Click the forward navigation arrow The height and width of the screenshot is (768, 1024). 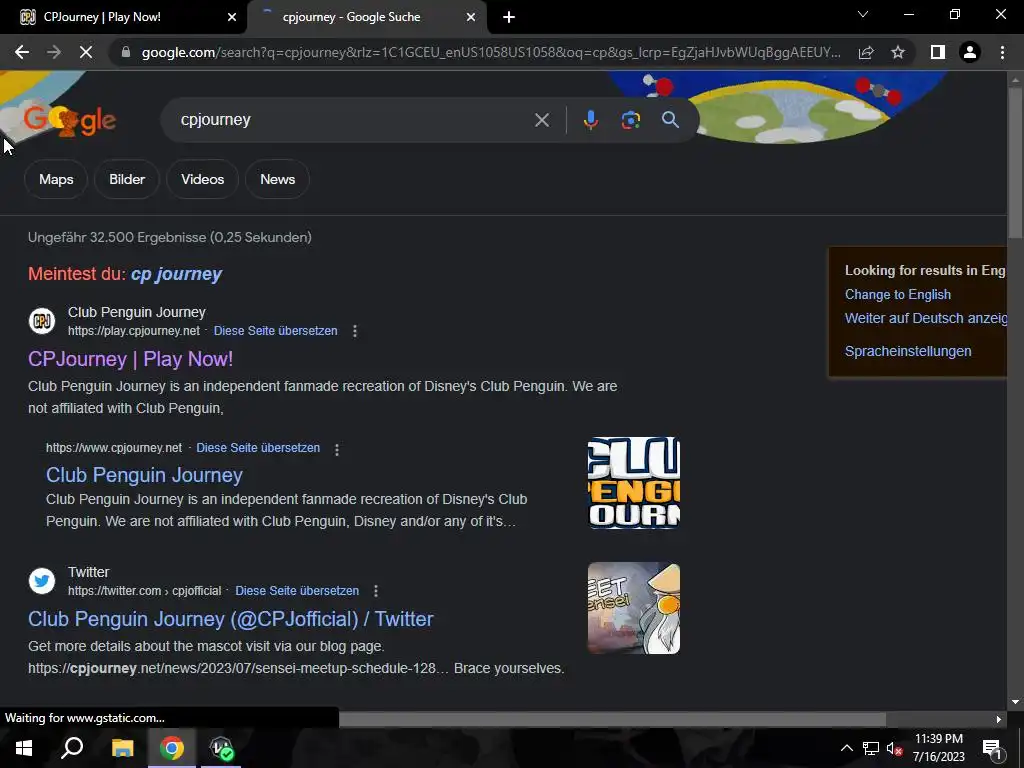tap(54, 52)
